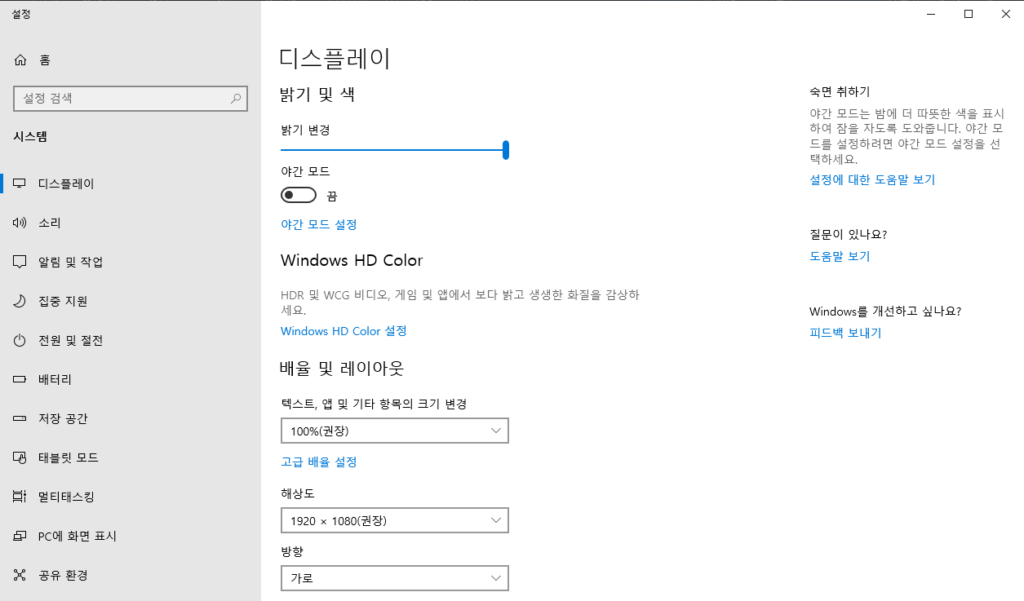Open the 멀티태스킹 settings icon
Image resolution: width=1024 pixels, height=601 pixels.
(18, 496)
